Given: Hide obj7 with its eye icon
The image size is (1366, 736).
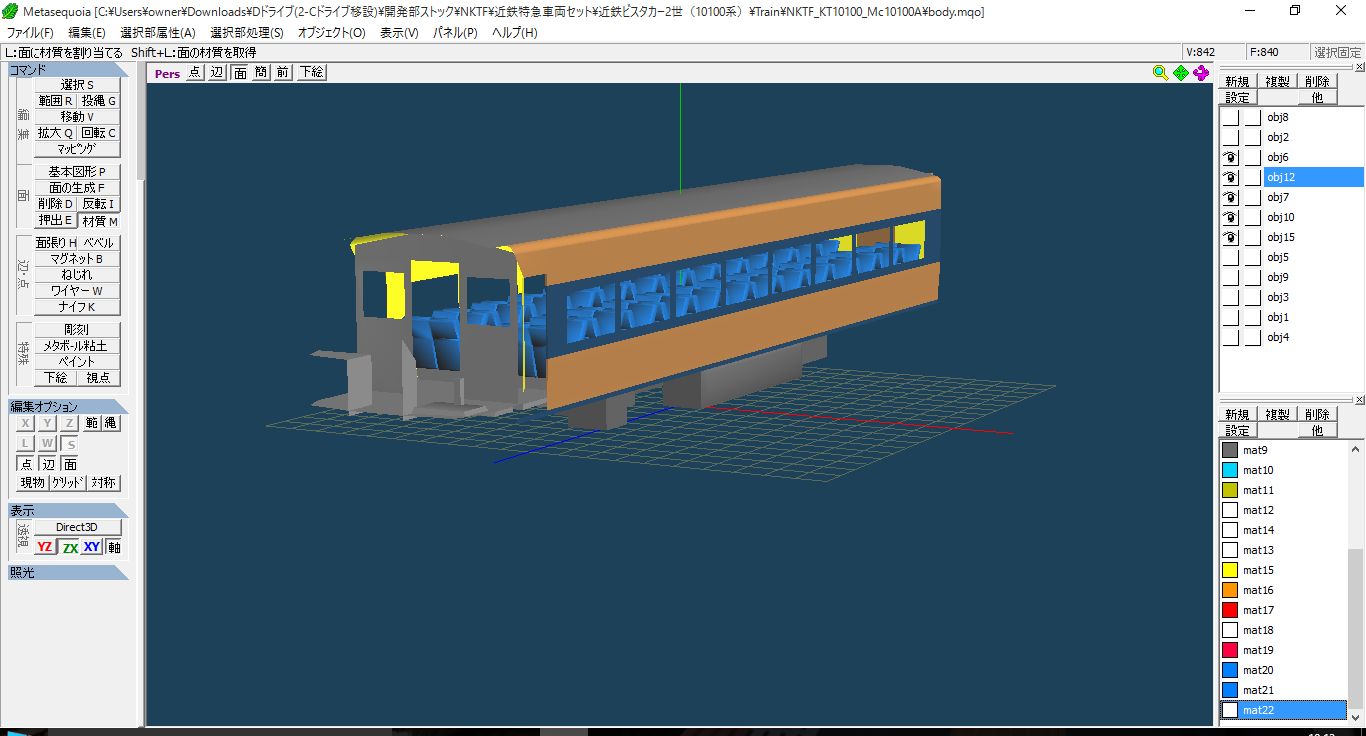Looking at the screenshot, I should [x=1231, y=197].
